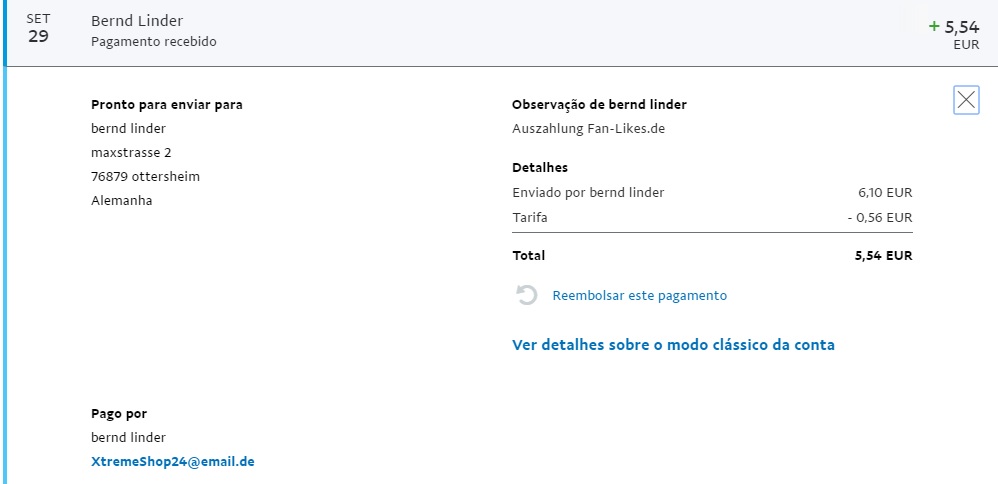This screenshot has width=998, height=484.
Task: Open Ver detalhes sobre o modo clássico link
Action: [x=673, y=345]
